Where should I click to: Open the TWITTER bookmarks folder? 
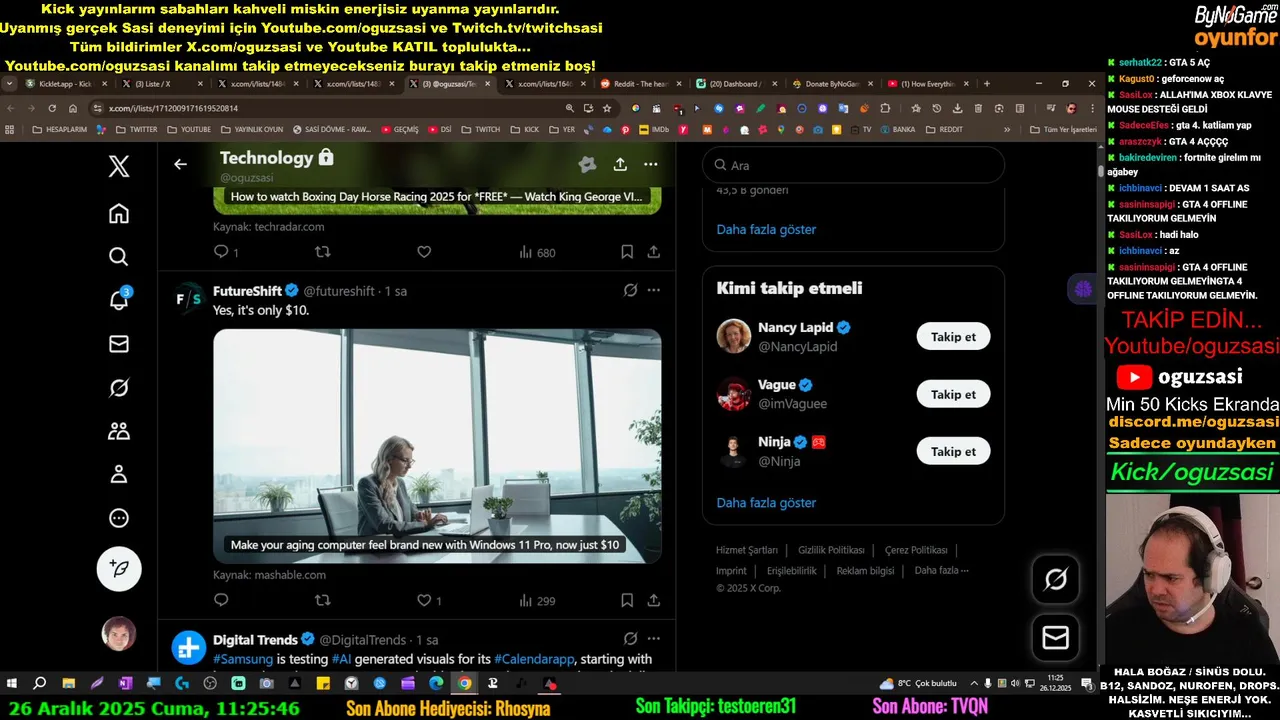pos(135,129)
